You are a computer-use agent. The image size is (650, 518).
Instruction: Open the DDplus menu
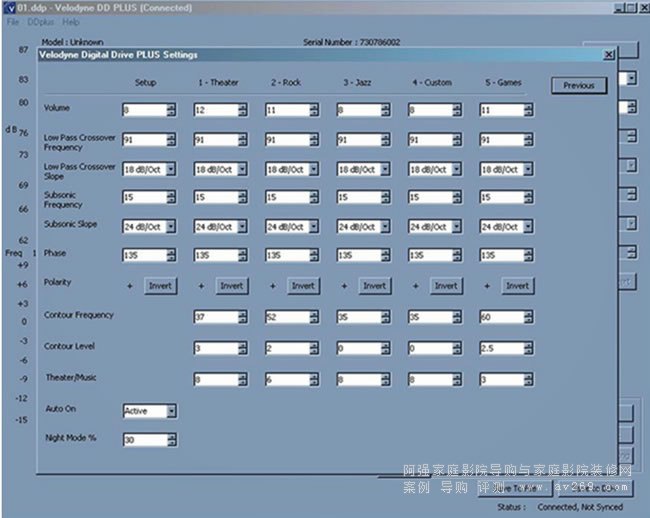40,22
